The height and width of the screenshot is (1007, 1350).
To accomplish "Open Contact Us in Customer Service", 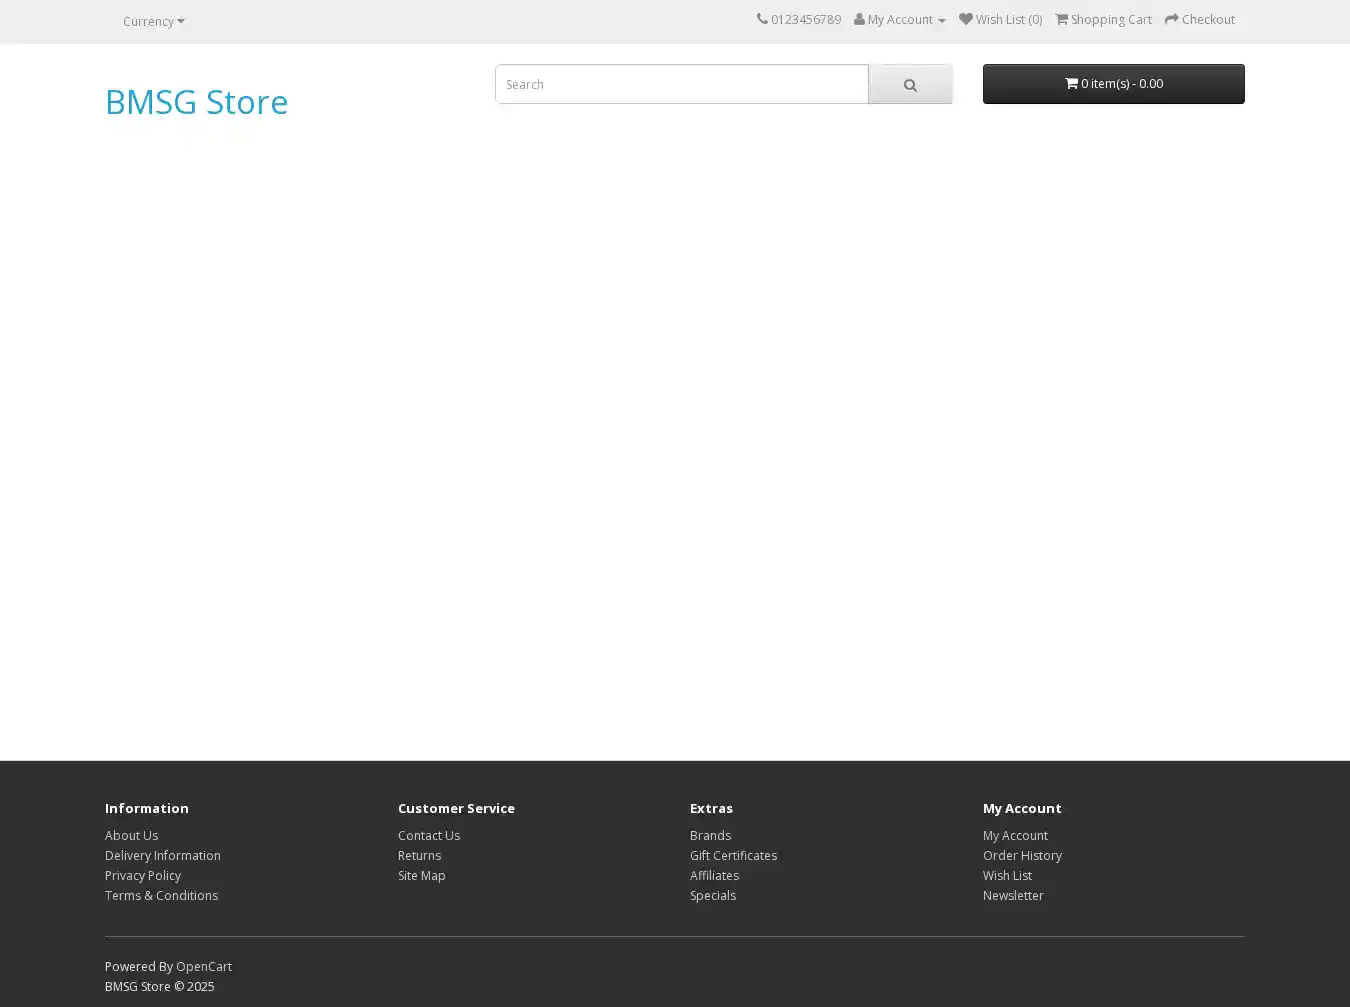I will pyautogui.click(x=429, y=835).
